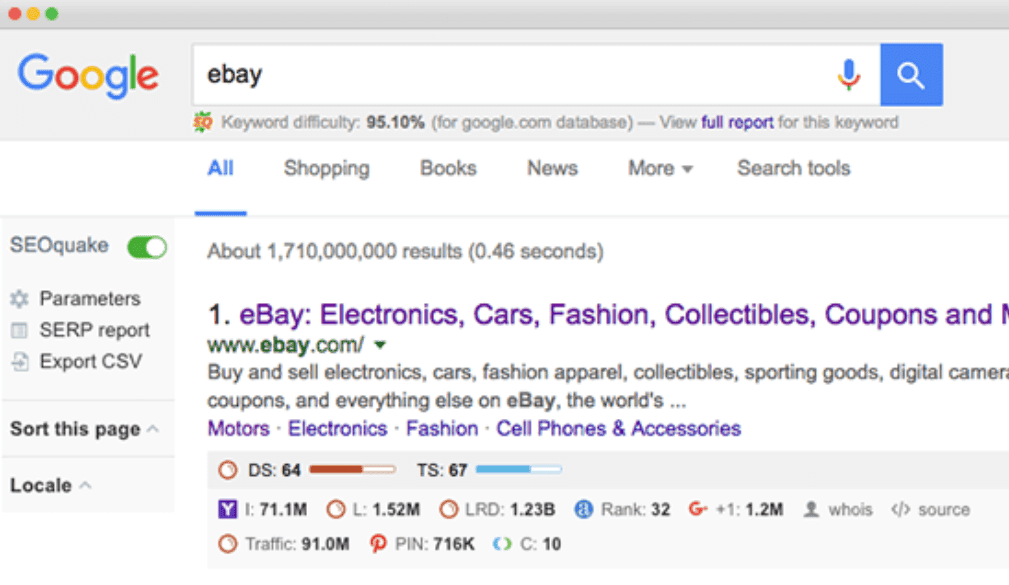Screen dimensions: 1009x585
Task: Turn off the SEOquake toggle
Action: click(147, 247)
